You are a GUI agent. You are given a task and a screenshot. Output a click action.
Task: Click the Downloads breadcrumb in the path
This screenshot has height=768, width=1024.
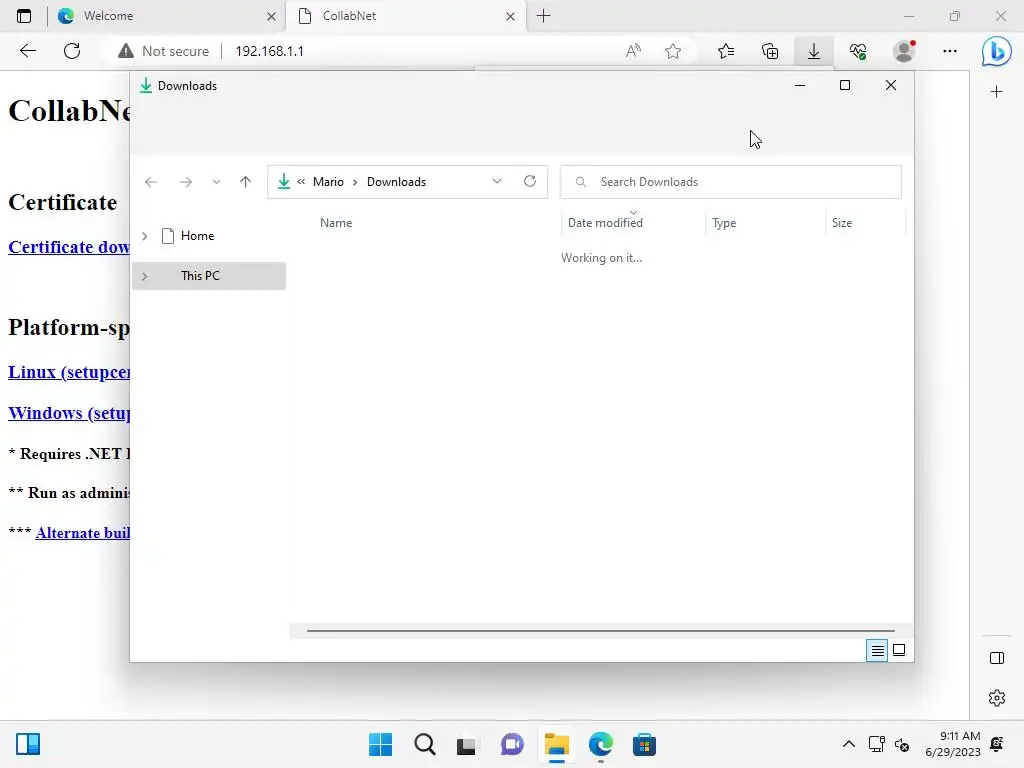pos(396,182)
